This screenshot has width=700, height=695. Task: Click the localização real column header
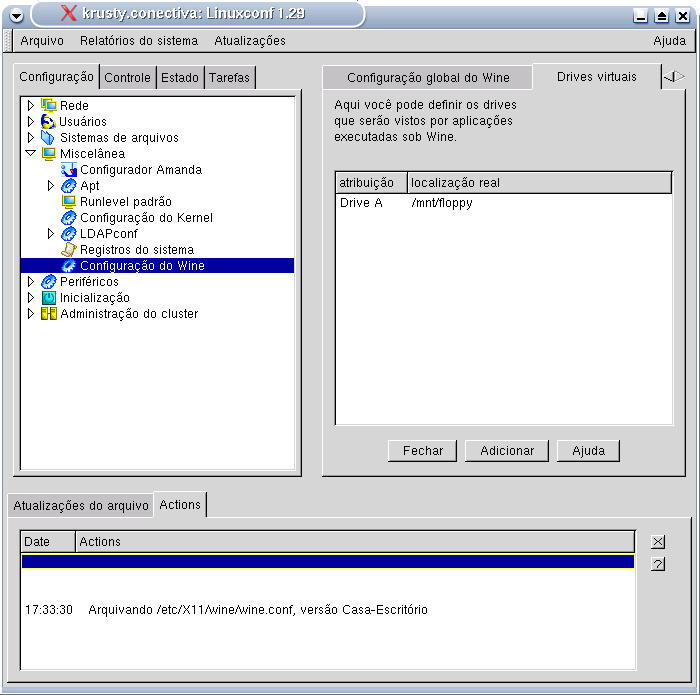539,183
